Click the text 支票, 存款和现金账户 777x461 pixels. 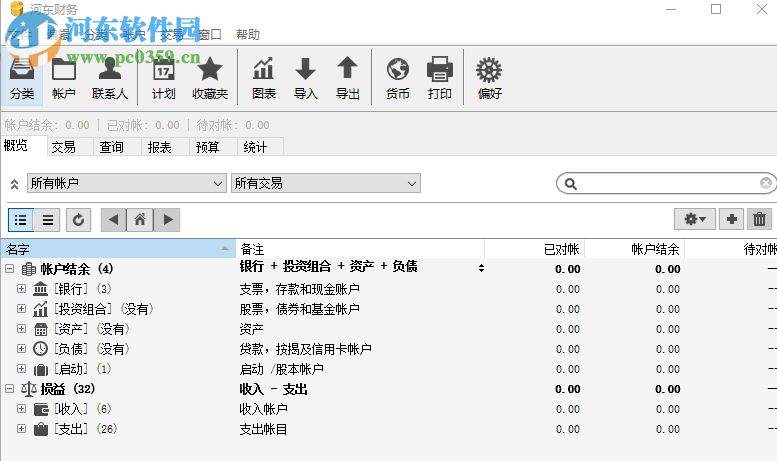coord(299,289)
